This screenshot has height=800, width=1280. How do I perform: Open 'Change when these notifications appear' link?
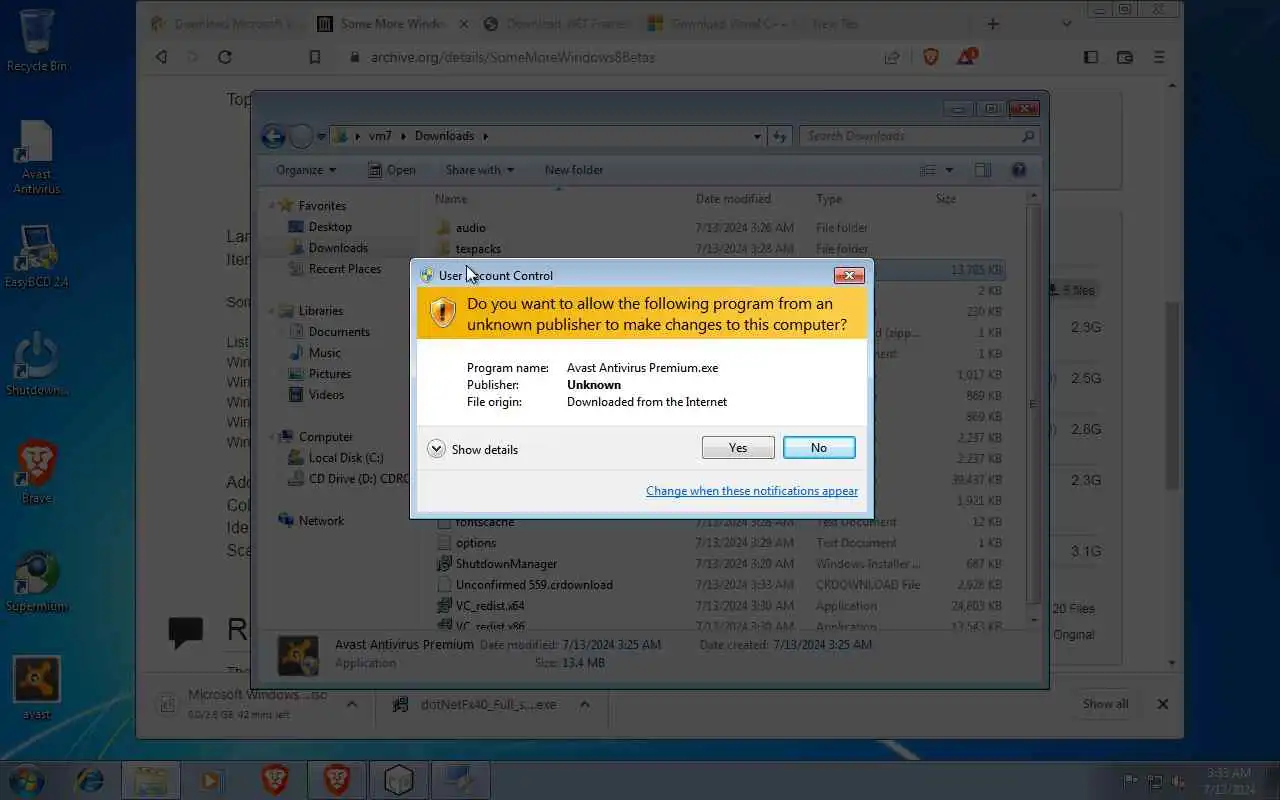coord(752,491)
